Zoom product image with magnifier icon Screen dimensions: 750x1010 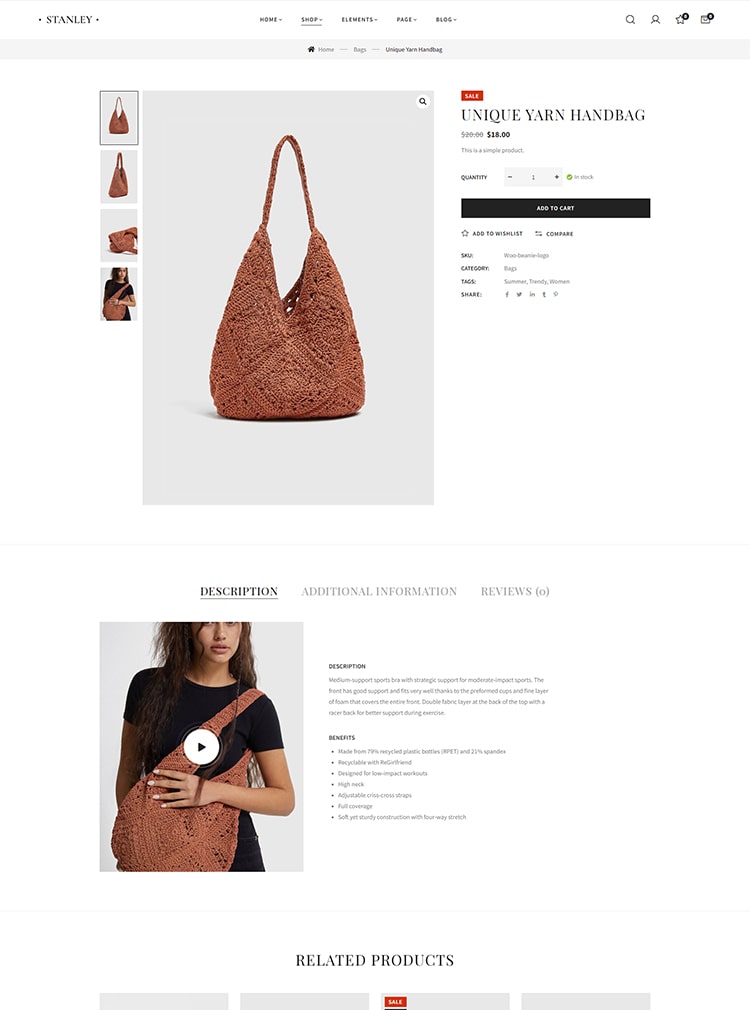pos(423,101)
